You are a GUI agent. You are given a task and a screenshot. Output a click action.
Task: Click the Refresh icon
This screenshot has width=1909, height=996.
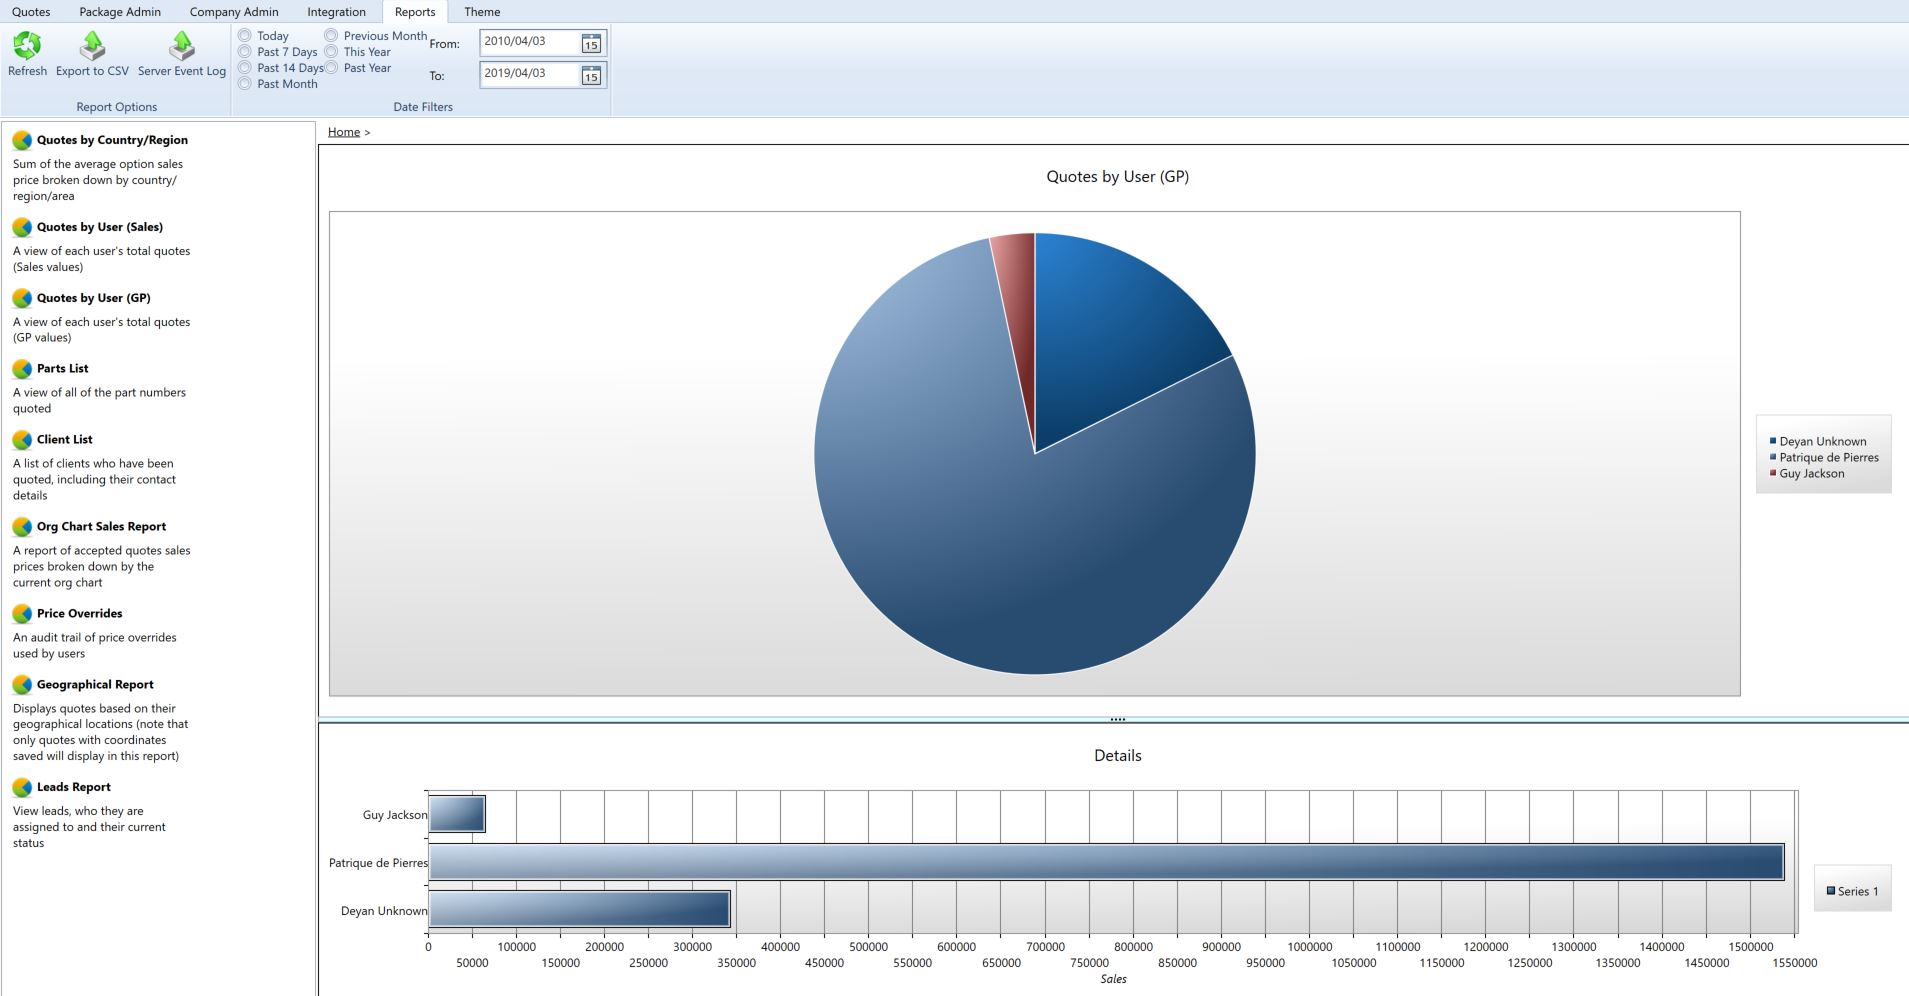[x=27, y=46]
